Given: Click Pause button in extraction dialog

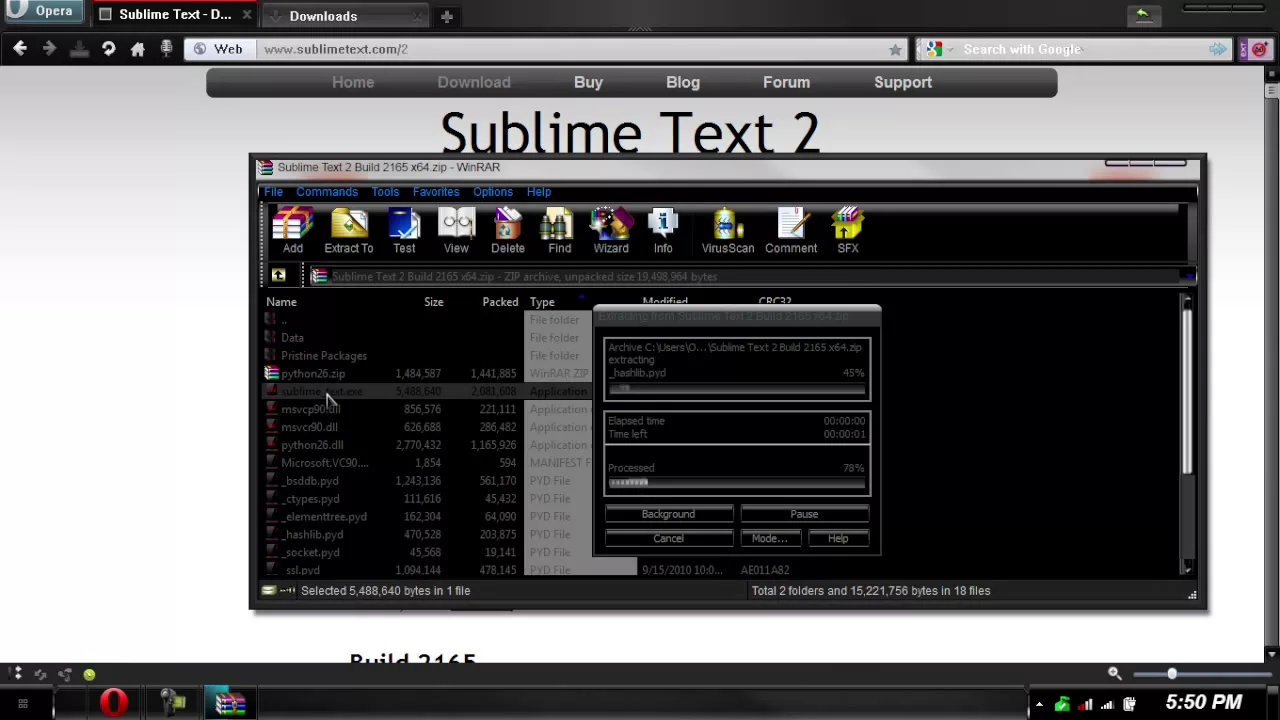Looking at the screenshot, I should pyautogui.click(x=804, y=514).
